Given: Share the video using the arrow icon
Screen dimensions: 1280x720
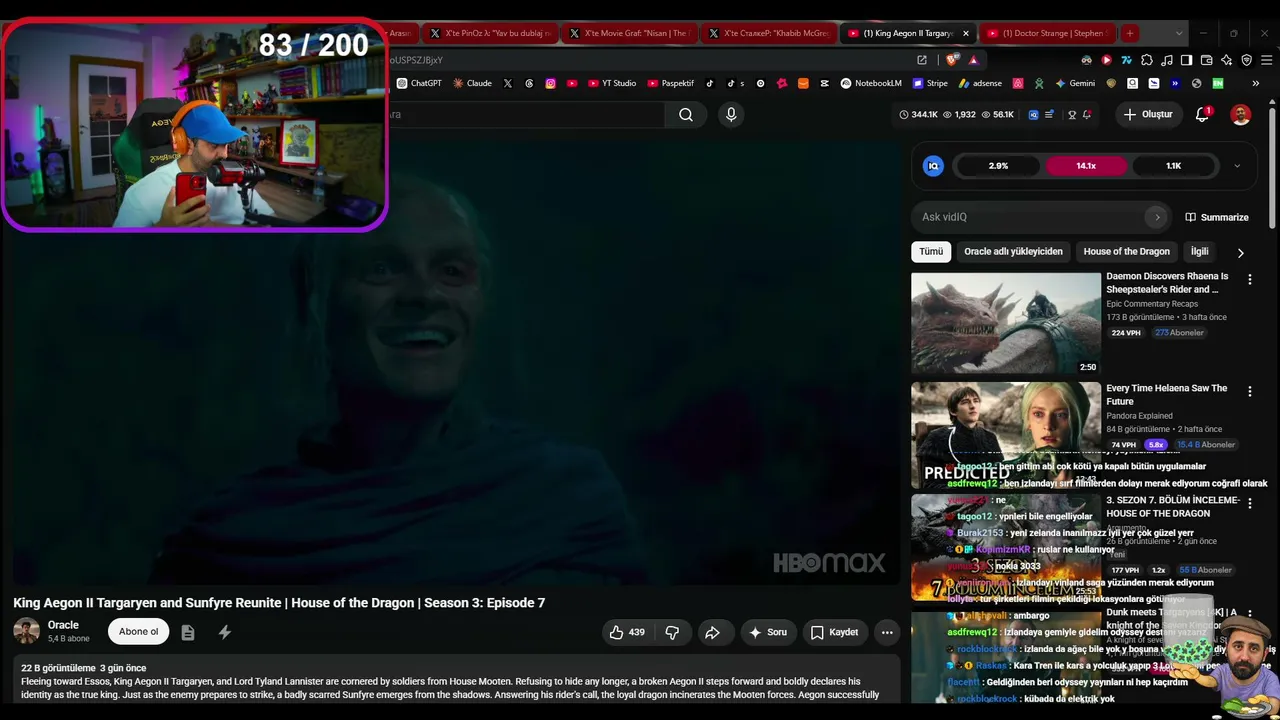Looking at the screenshot, I should 712,632.
